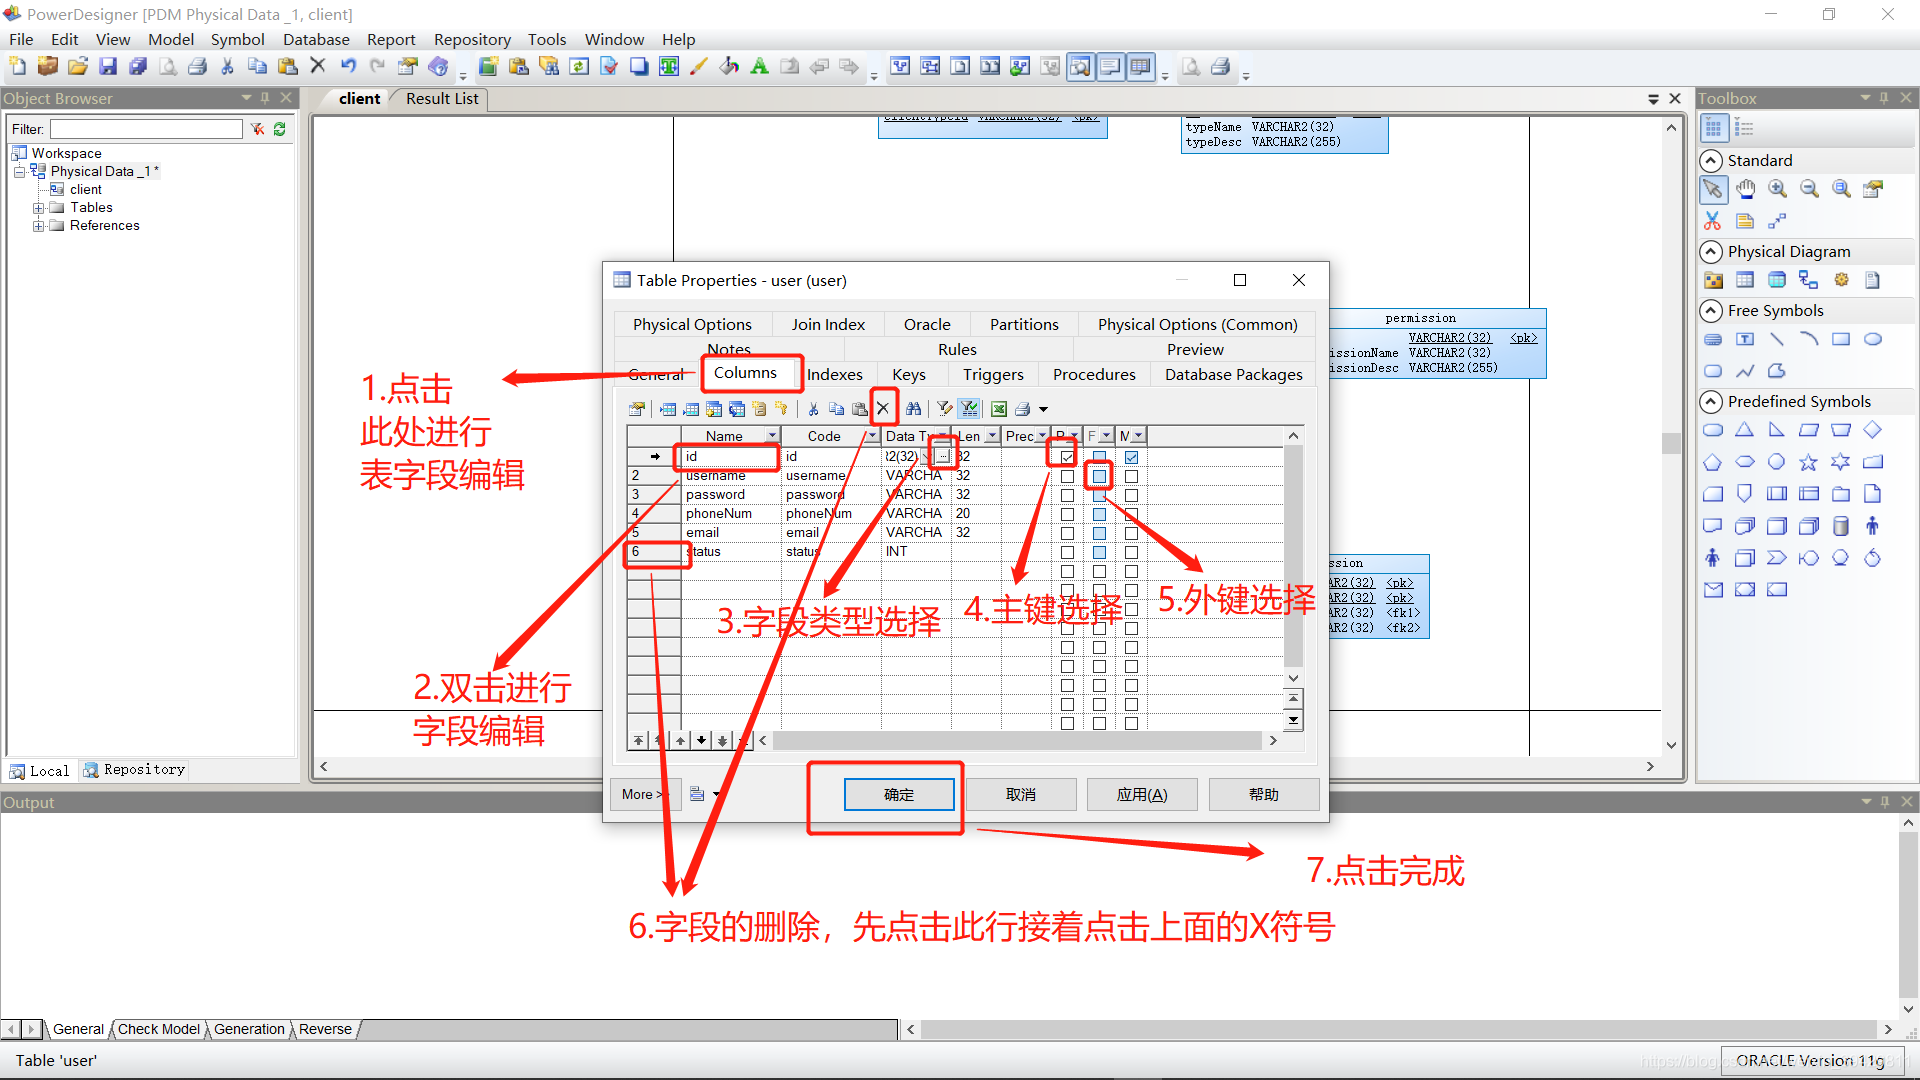Select the delete row icon in toolbar
This screenshot has height=1080, width=1920.
pos(884,406)
